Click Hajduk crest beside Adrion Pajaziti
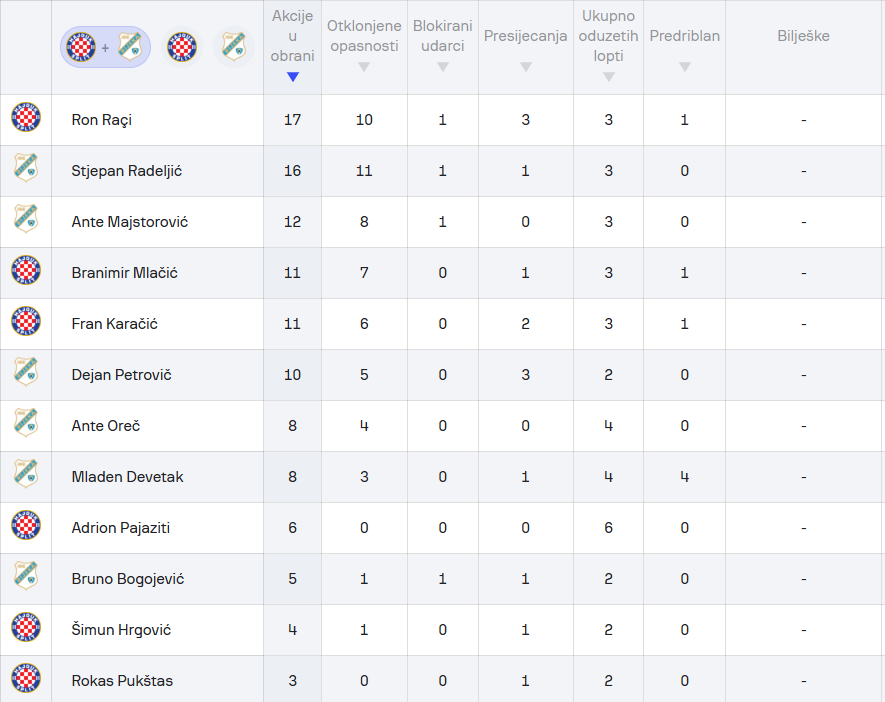 [26, 525]
